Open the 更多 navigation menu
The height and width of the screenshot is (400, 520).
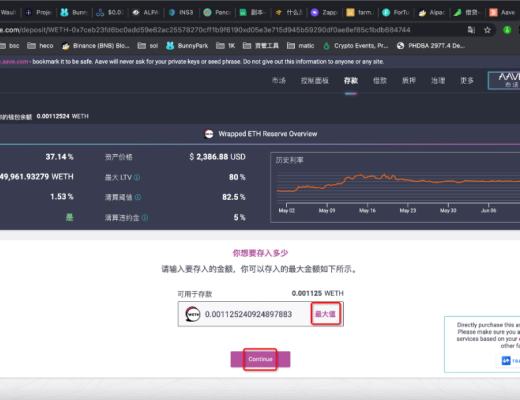467,81
